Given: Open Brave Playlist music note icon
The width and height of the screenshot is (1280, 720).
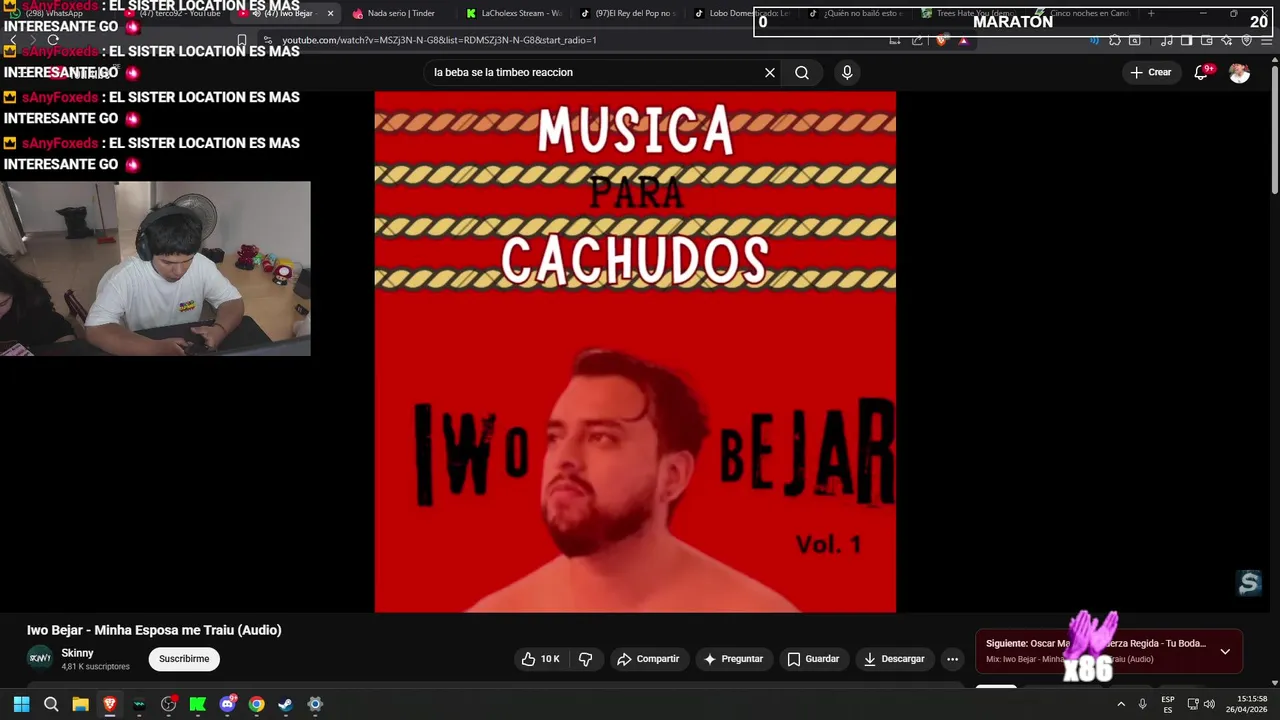Looking at the screenshot, I should click(1167, 40).
